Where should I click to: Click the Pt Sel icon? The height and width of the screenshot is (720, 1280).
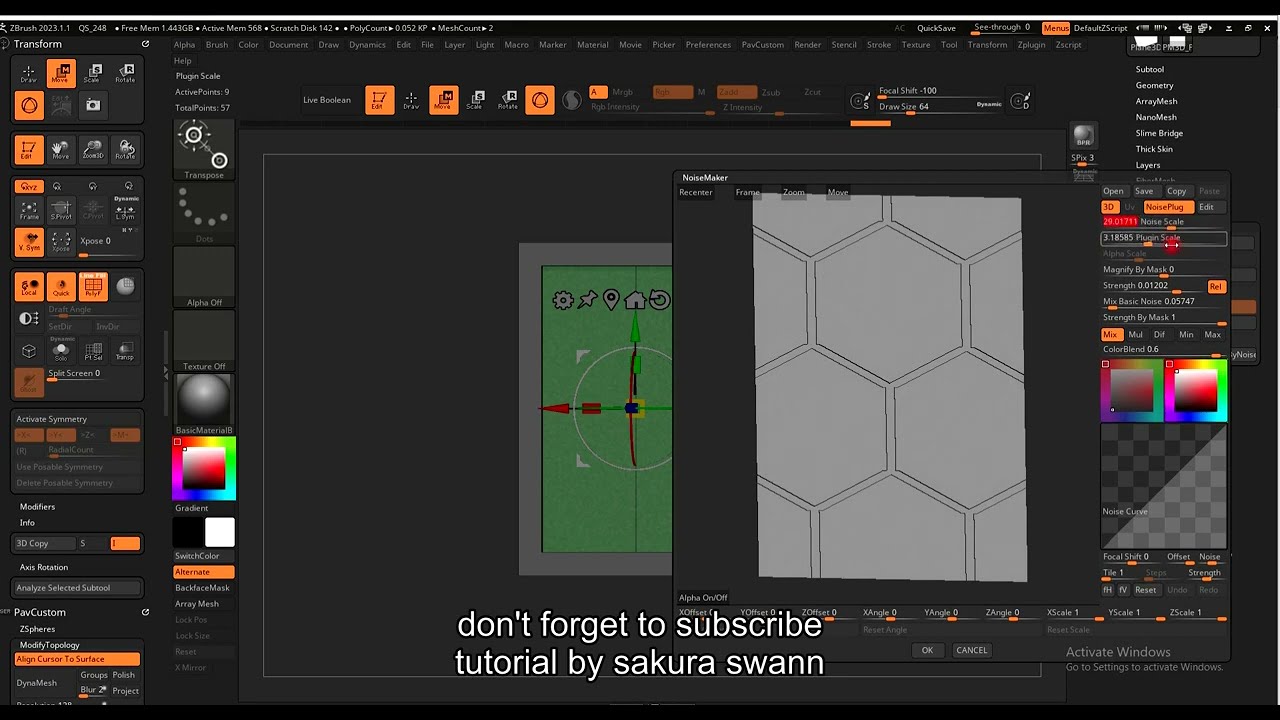93,350
